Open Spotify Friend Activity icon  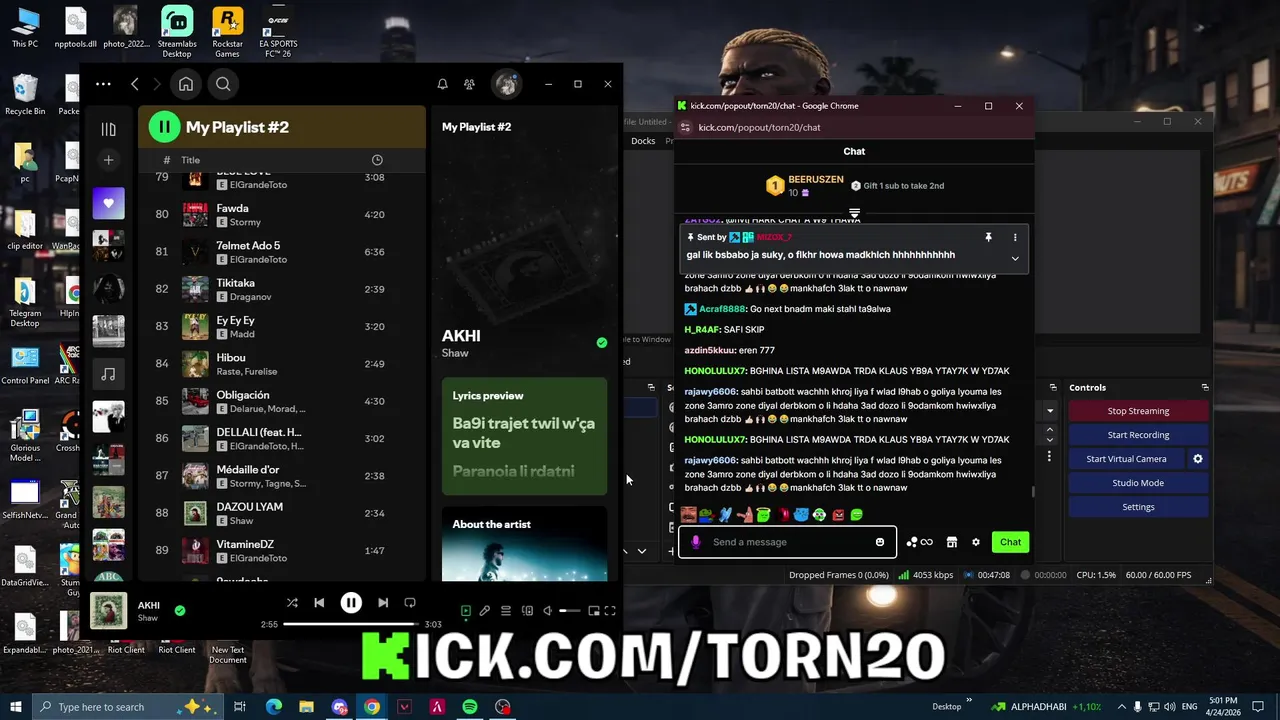pos(469,84)
